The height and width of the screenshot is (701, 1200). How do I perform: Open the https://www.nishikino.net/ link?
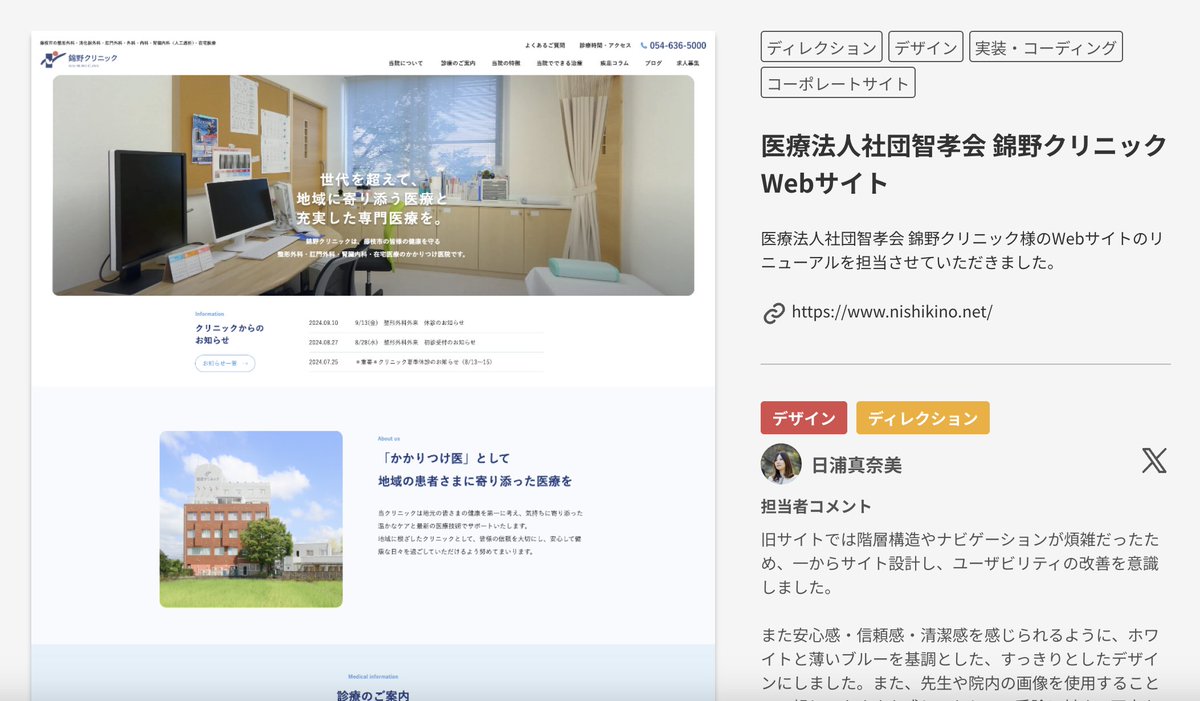click(892, 312)
